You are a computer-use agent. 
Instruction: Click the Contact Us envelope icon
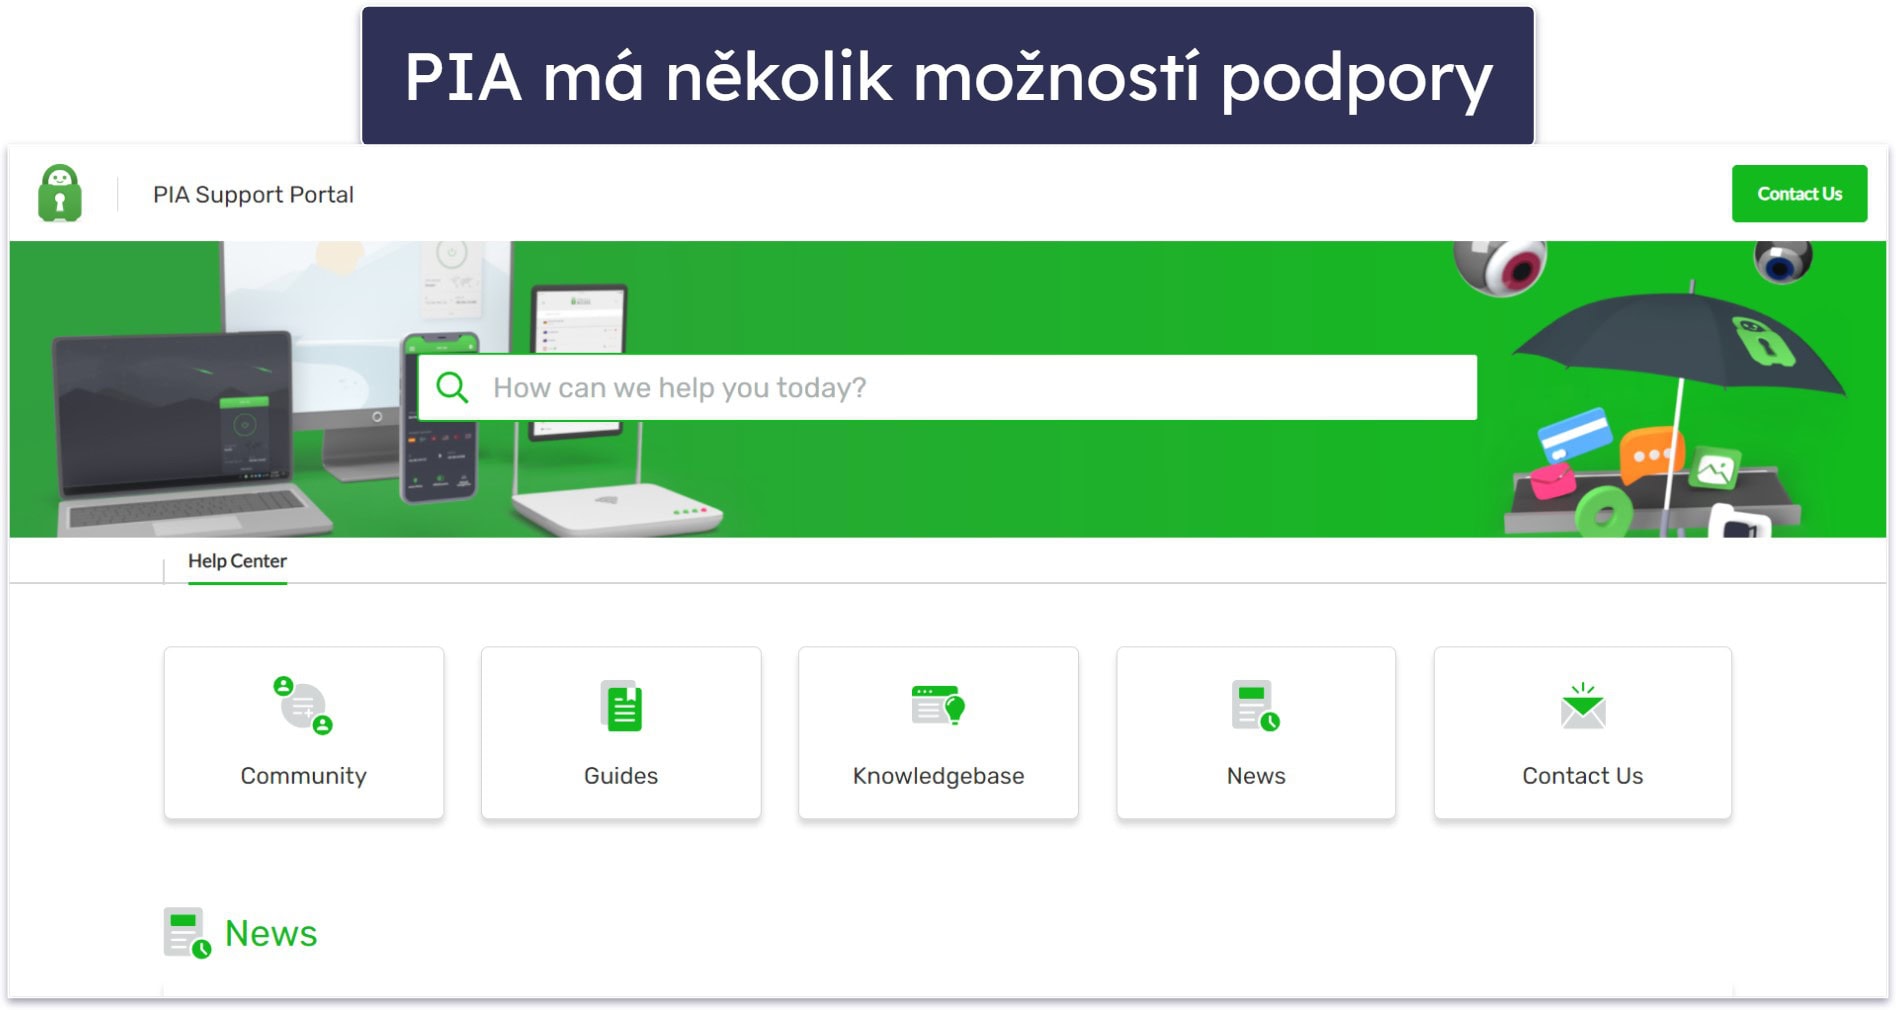click(1583, 706)
